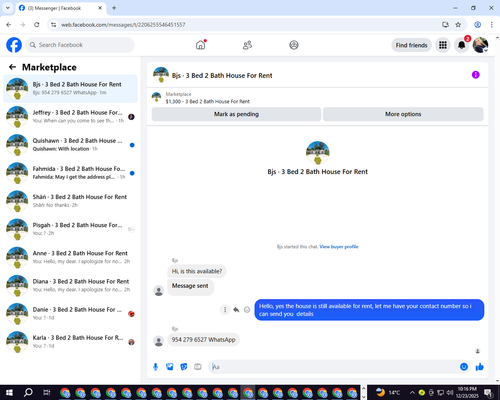Open the taskbar clock and date

[467, 392]
